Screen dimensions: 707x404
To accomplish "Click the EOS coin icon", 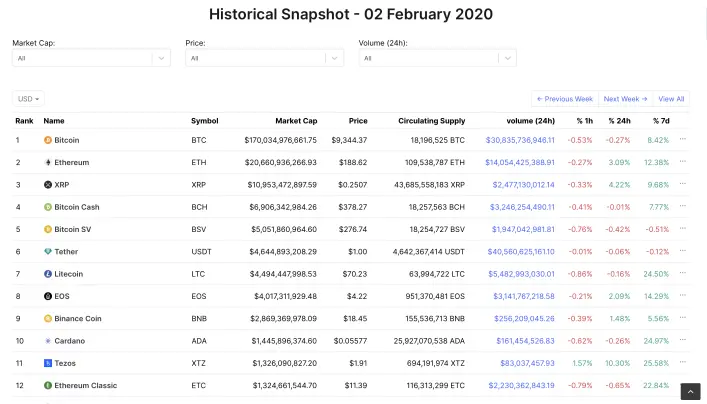I will coord(48,296).
